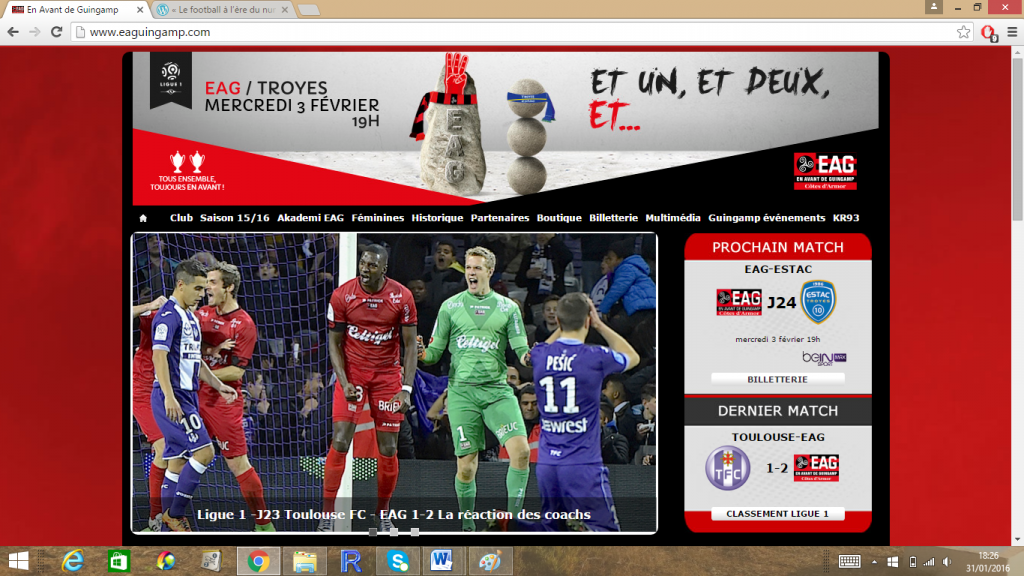Open the KR93 menu item

[846, 218]
